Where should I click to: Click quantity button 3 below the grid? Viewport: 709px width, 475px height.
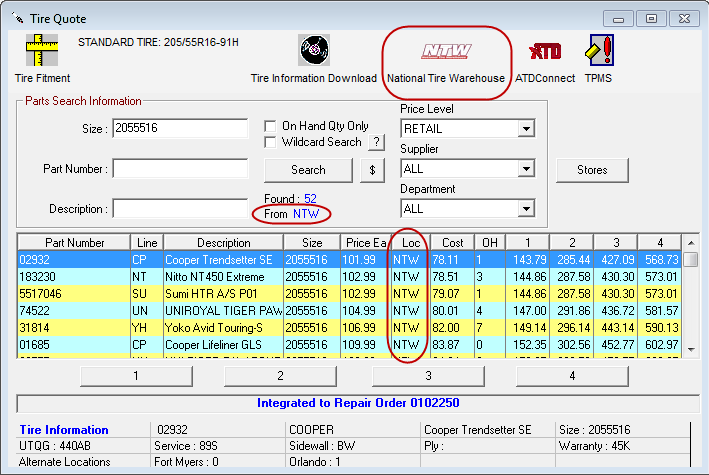pos(428,376)
